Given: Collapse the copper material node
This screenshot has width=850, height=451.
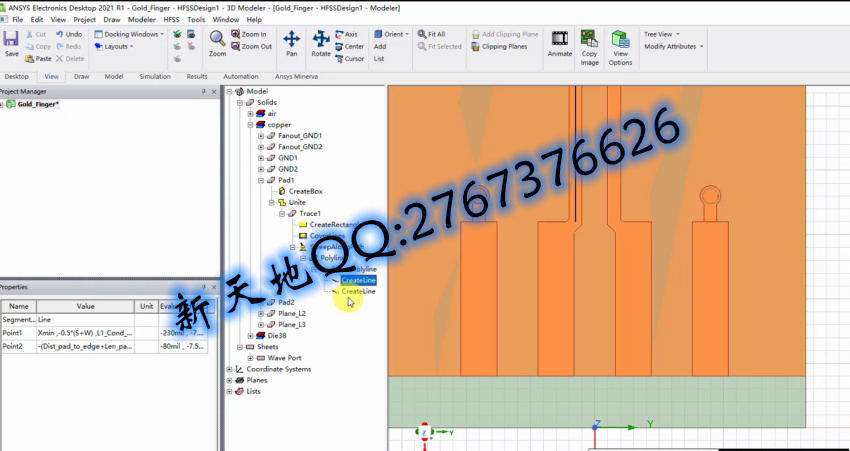Looking at the screenshot, I should click(250, 125).
